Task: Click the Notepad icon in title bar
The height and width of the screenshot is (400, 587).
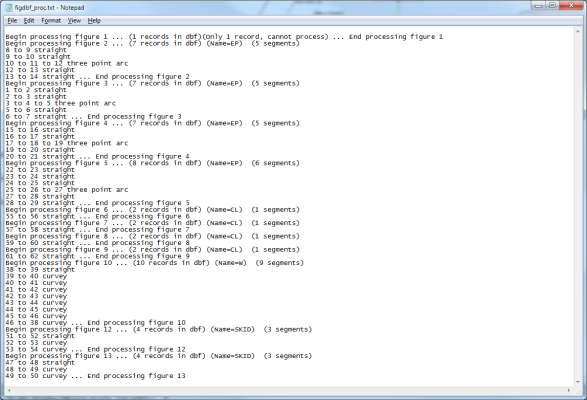Action: tap(9, 7)
